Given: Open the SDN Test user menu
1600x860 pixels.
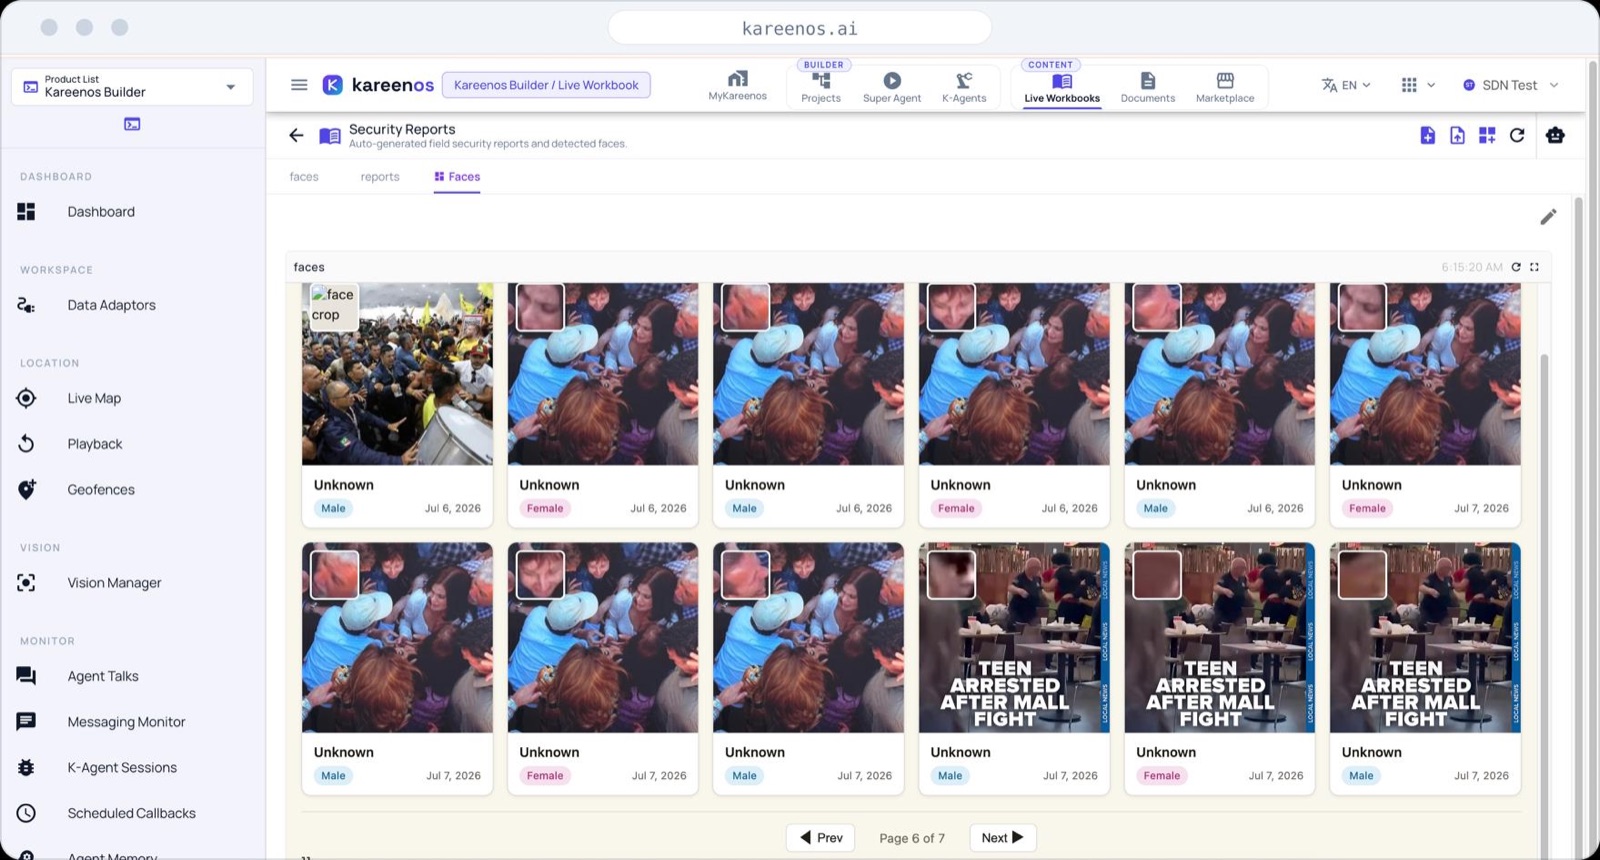Looking at the screenshot, I should 1510,85.
